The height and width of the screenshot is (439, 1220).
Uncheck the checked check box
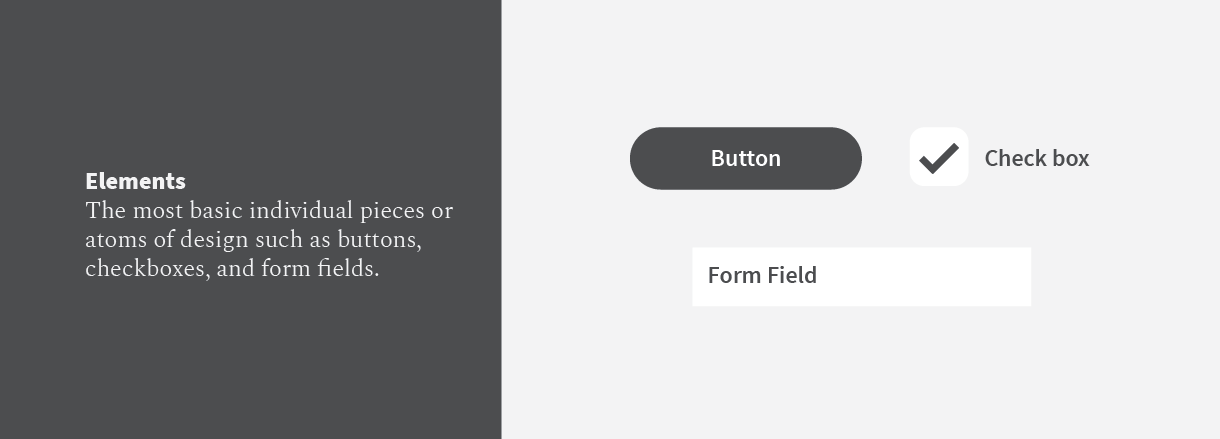click(x=939, y=157)
